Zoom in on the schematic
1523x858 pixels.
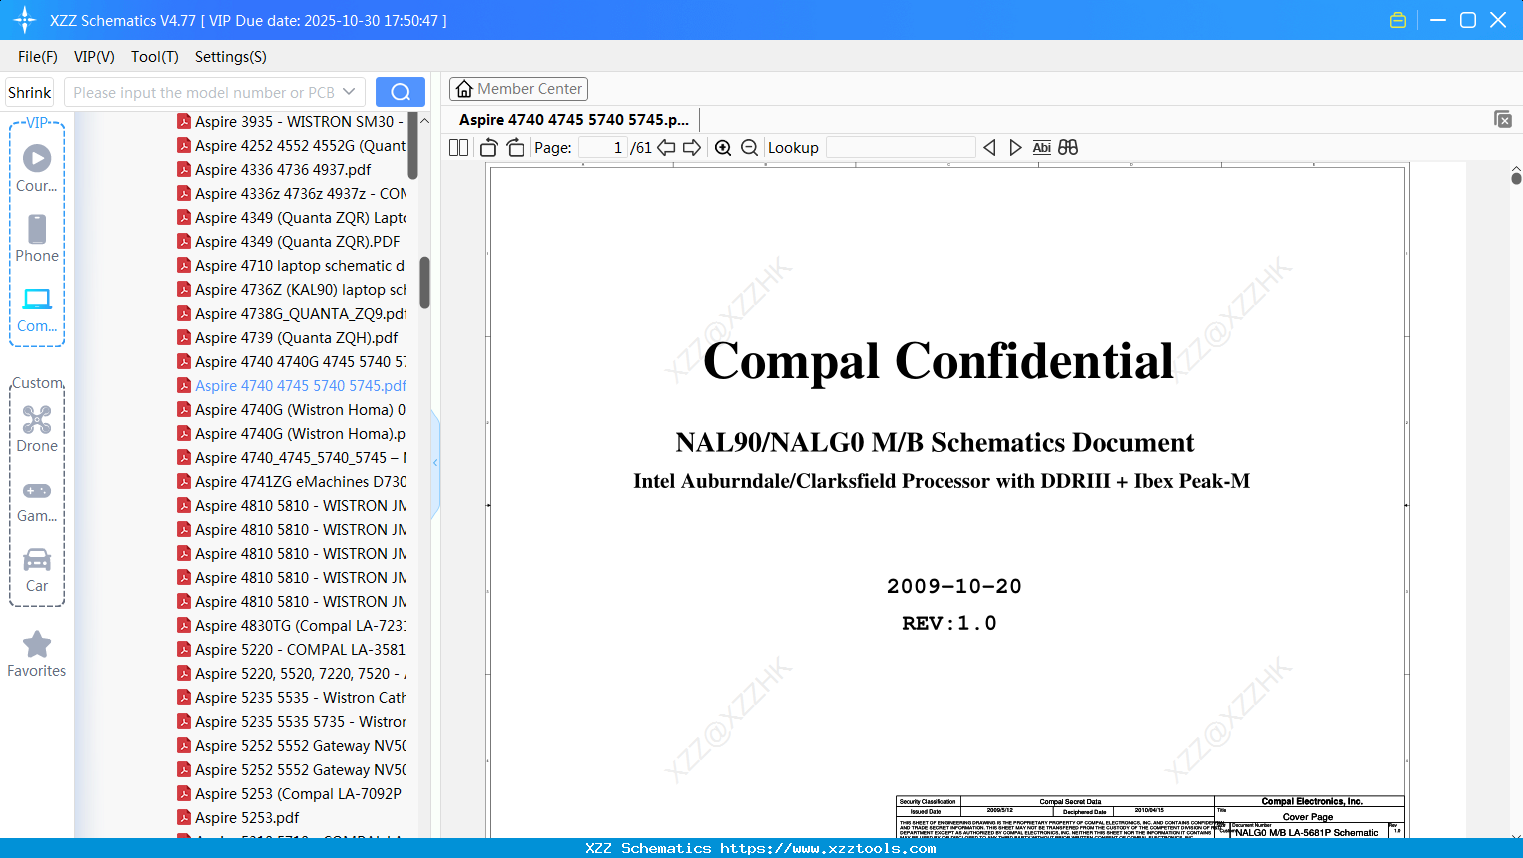723,148
